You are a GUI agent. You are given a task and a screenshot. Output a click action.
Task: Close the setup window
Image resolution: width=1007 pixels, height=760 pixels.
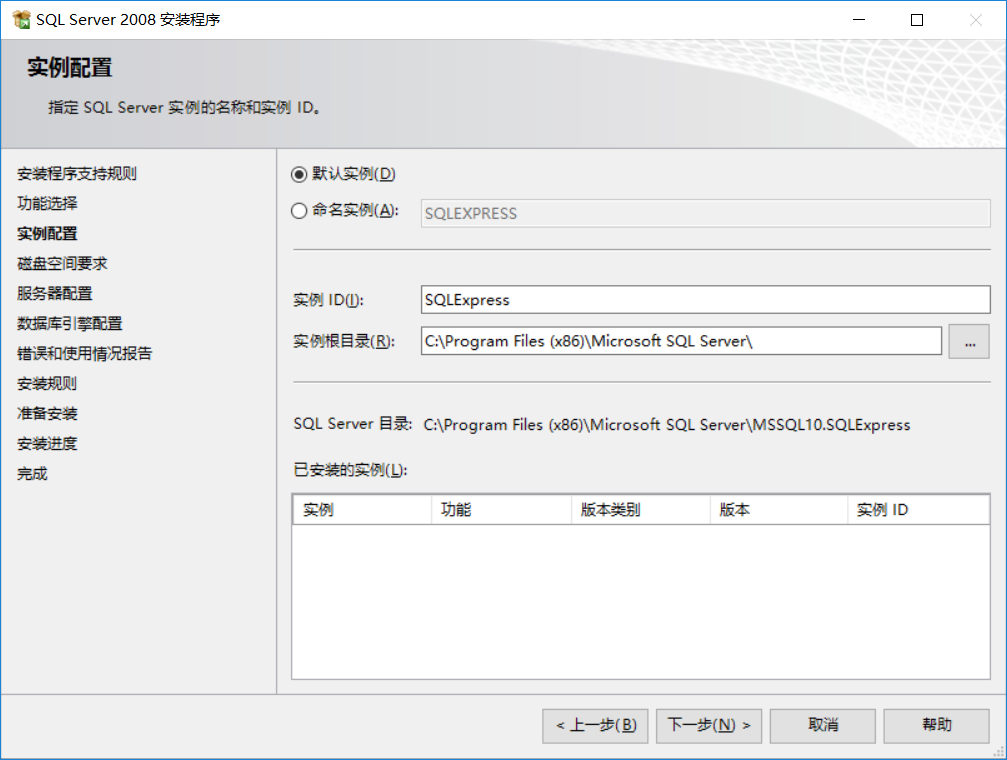point(976,20)
